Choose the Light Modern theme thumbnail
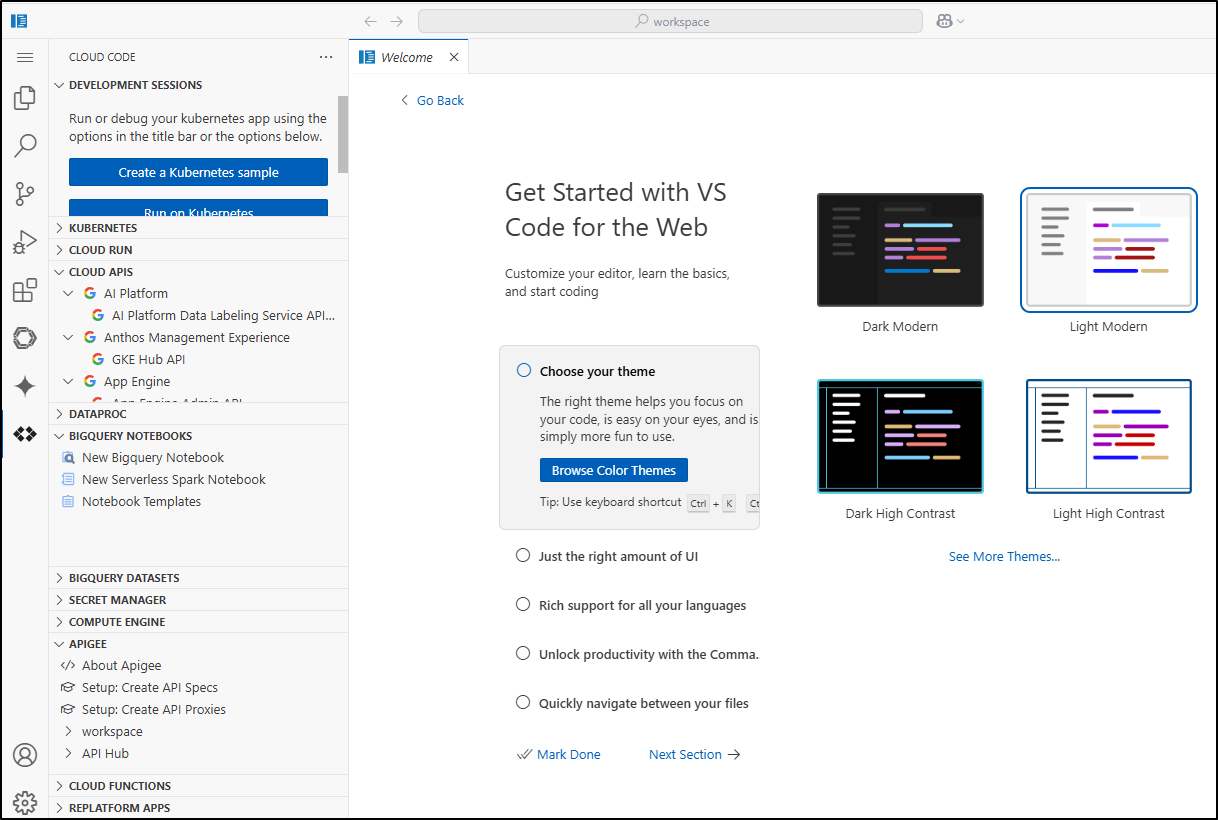The height and width of the screenshot is (820, 1218). coord(1109,250)
